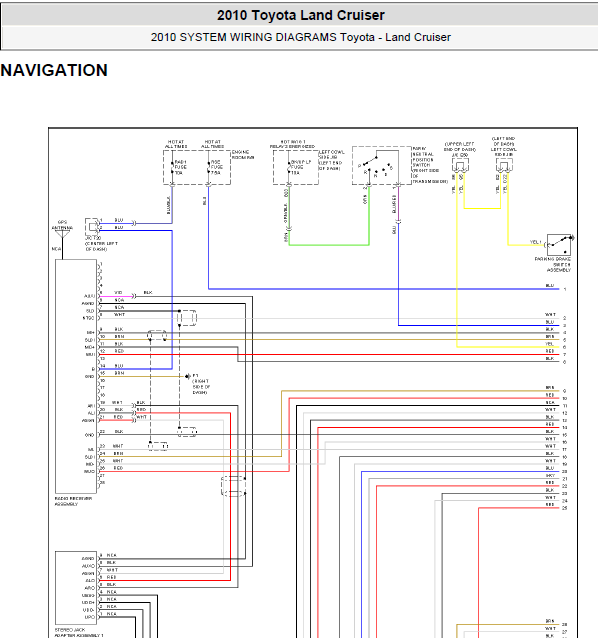Viewport: 598px width, 638px height.
Task: Click the NAVIGATION section heading
Action: pyautogui.click(x=54, y=70)
